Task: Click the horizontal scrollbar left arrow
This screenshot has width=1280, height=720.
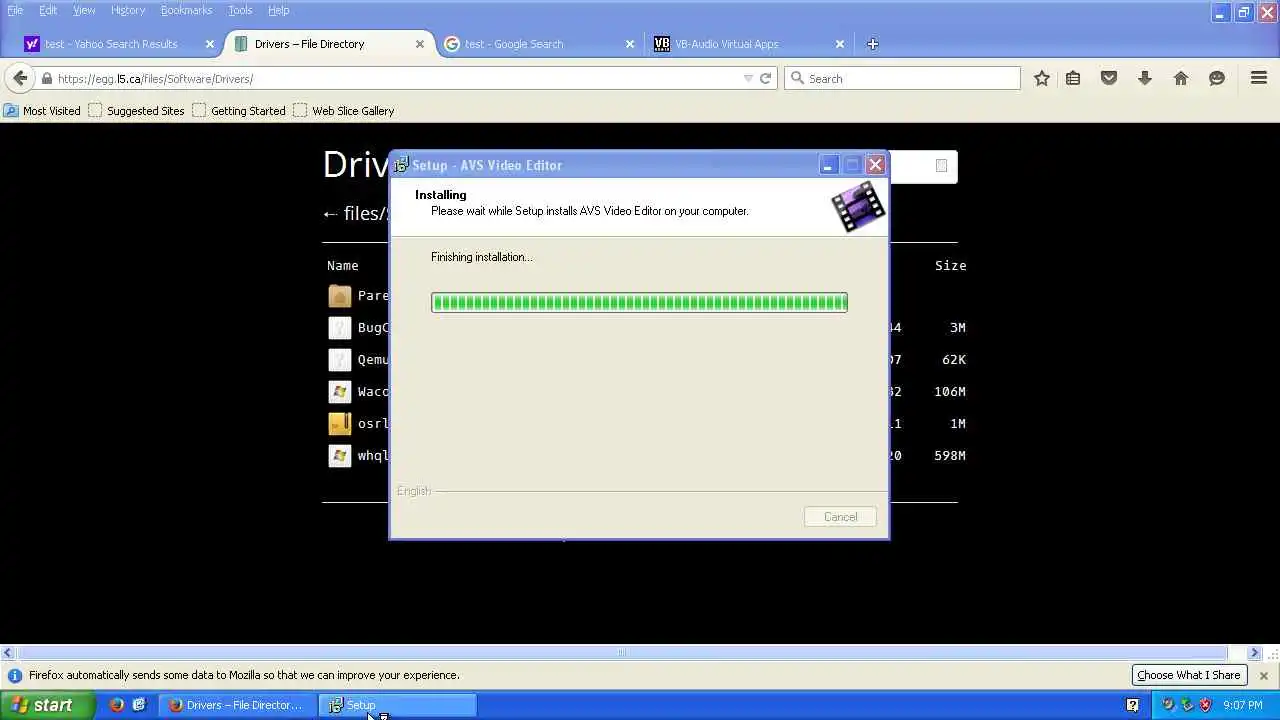Action: point(8,653)
